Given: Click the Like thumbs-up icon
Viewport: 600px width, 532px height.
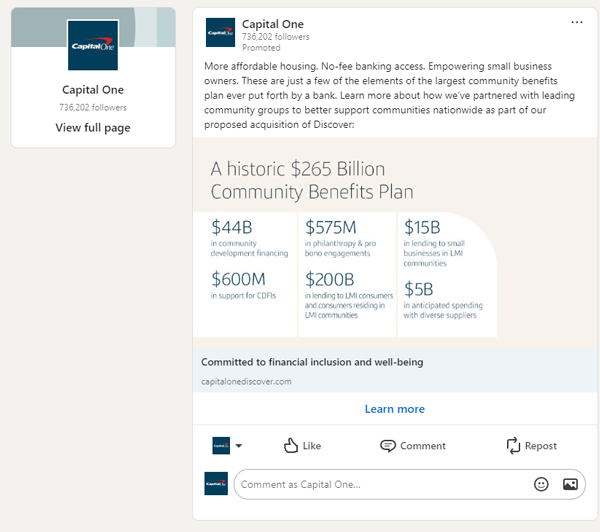Looking at the screenshot, I should pos(291,445).
